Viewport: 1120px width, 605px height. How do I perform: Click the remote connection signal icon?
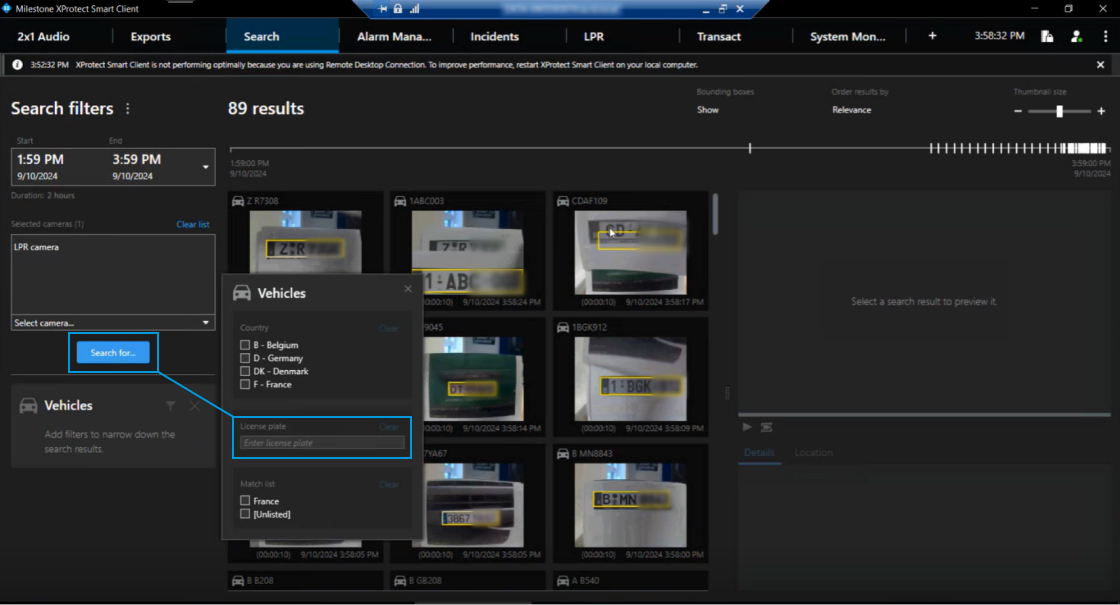[x=414, y=9]
